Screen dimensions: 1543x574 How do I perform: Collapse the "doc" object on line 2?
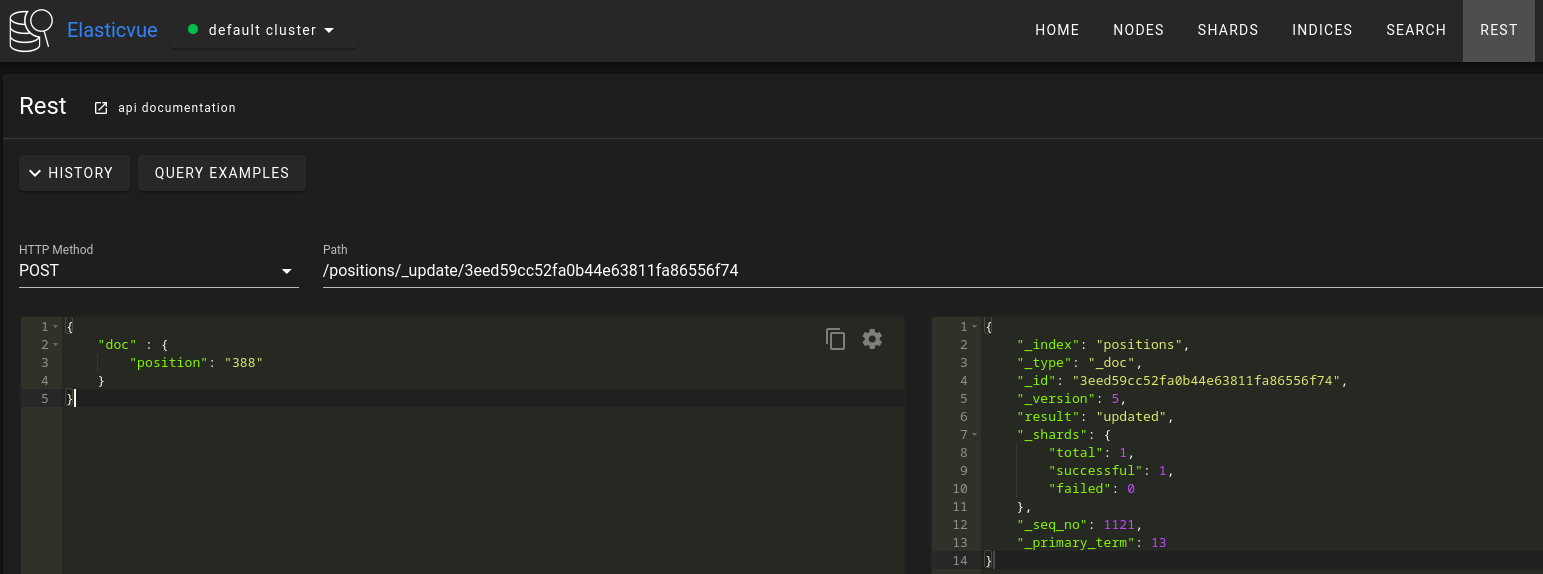pos(55,345)
